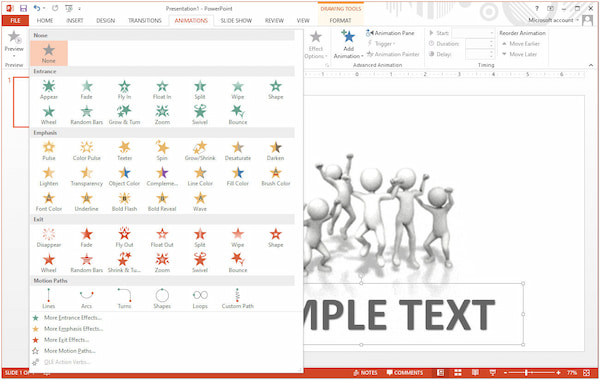Apply Grow & Turn entrance effect
600x380 pixels.
[x=124, y=115]
